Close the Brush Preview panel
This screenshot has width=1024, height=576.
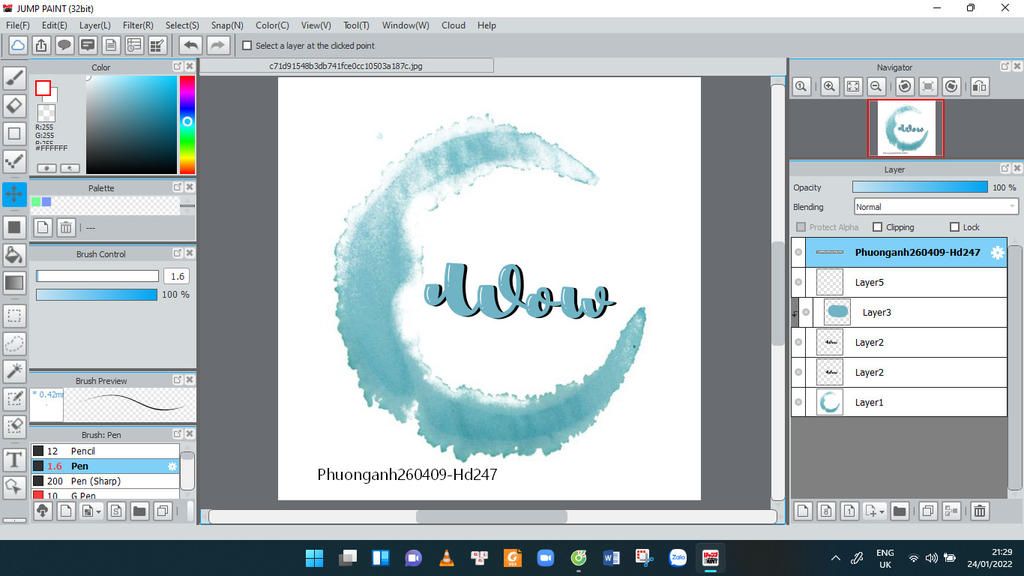point(189,380)
